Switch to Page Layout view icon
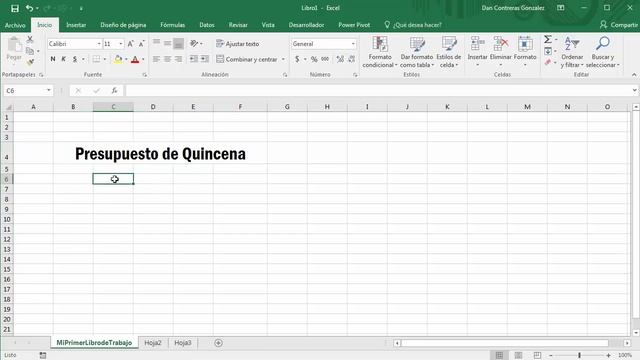 (518, 356)
